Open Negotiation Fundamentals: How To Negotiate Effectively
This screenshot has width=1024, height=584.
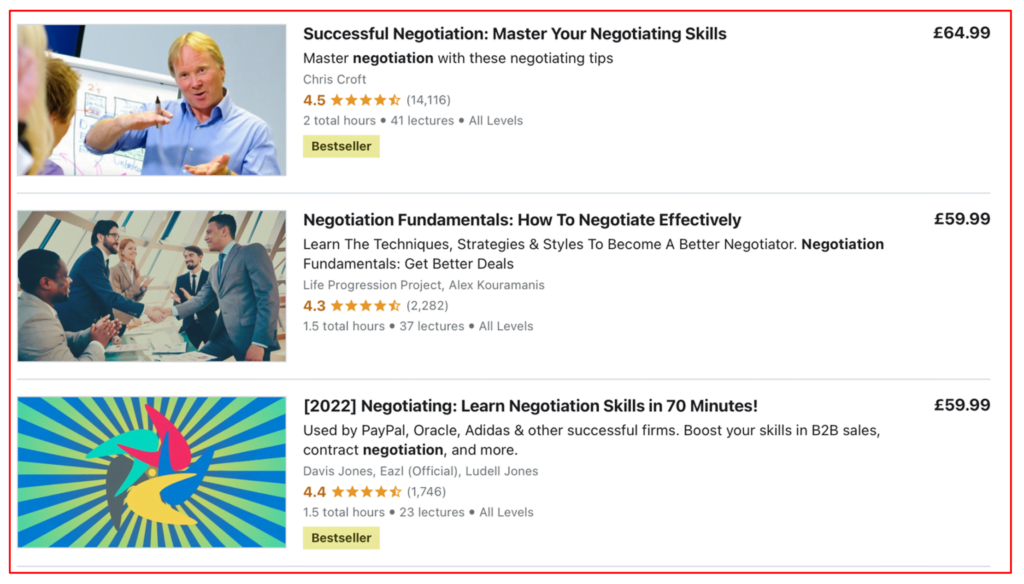[x=521, y=220]
